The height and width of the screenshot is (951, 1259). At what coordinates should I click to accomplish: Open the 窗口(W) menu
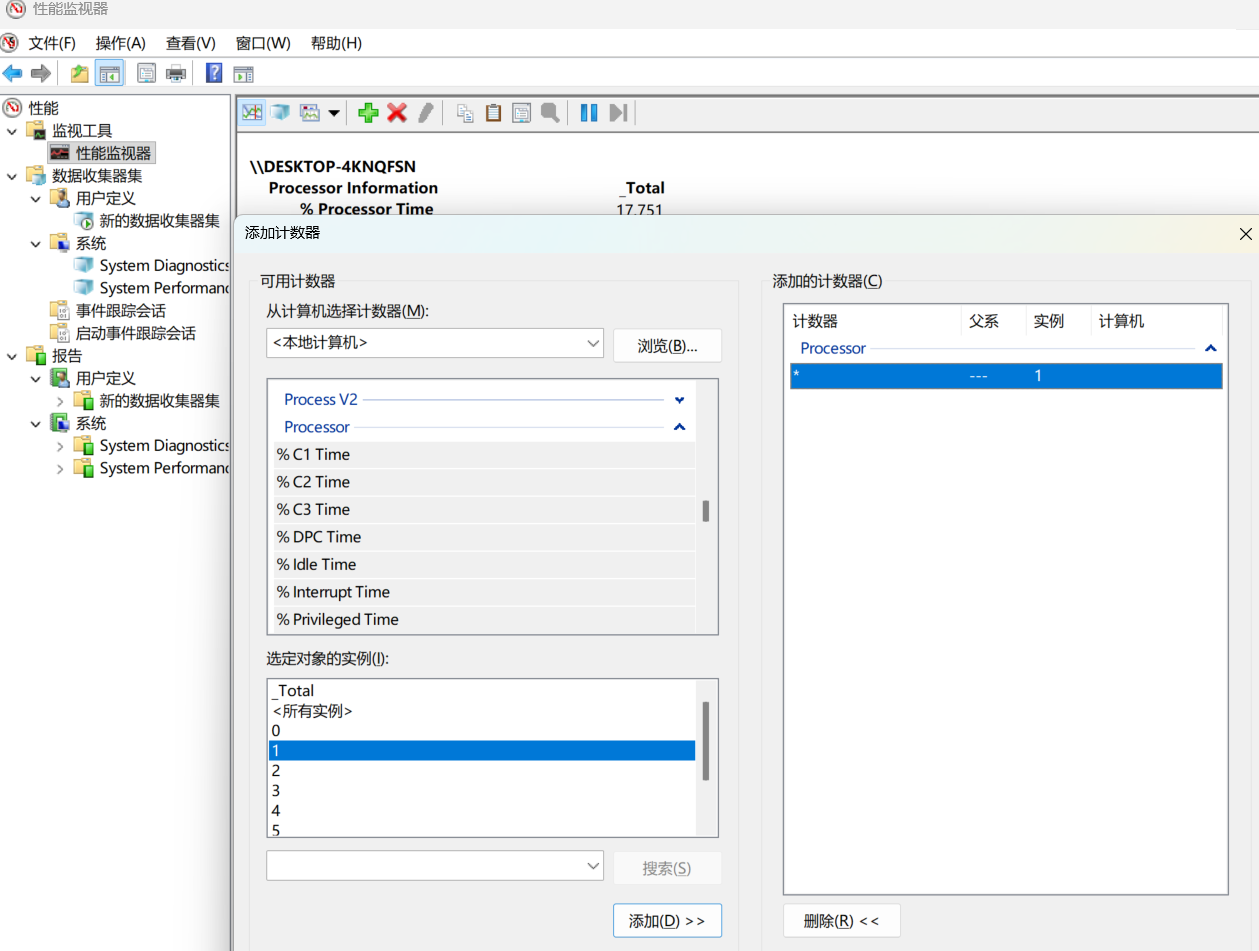(263, 43)
